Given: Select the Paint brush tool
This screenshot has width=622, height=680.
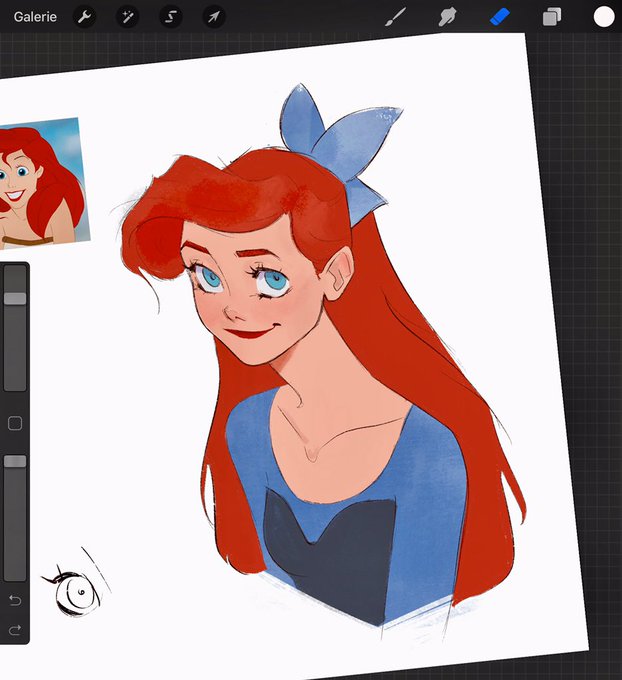Looking at the screenshot, I should pos(396,17).
